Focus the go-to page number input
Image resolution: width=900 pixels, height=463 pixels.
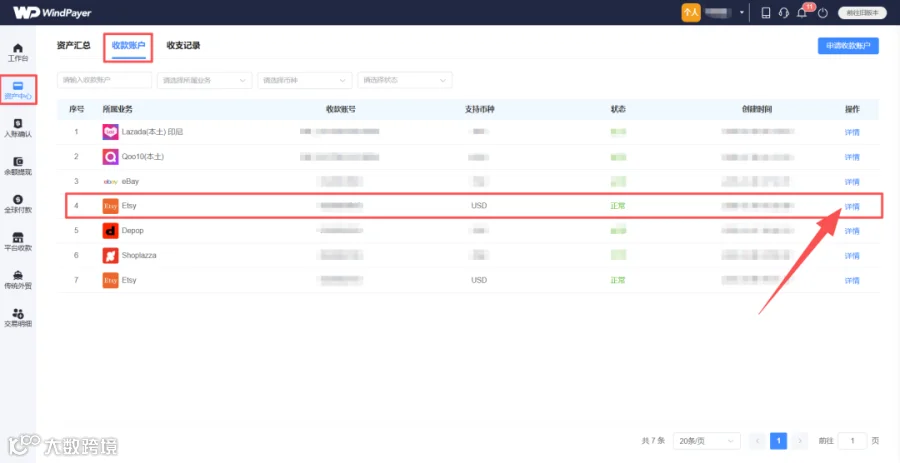coord(852,441)
